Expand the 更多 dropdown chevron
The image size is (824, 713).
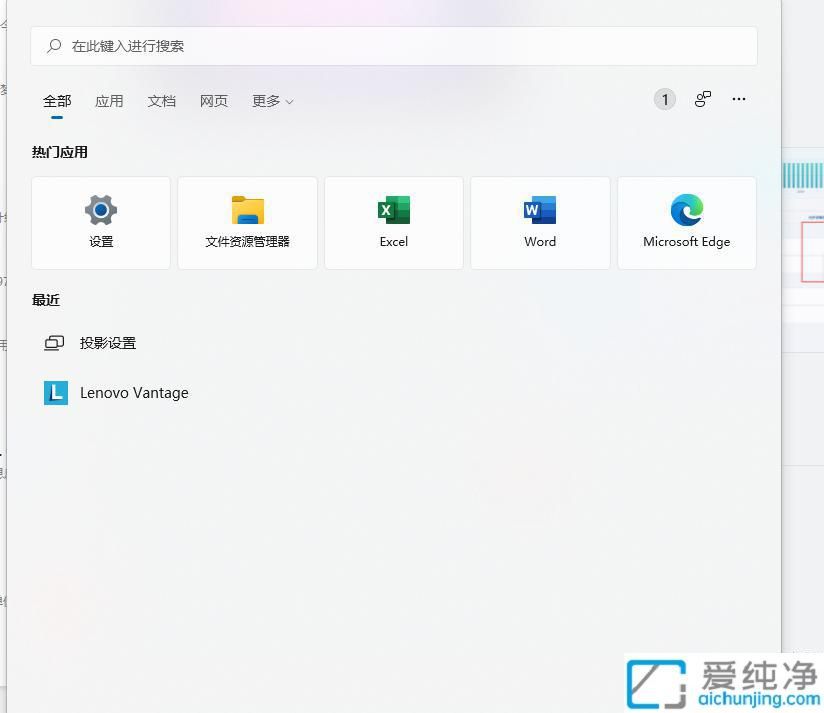[x=289, y=101]
